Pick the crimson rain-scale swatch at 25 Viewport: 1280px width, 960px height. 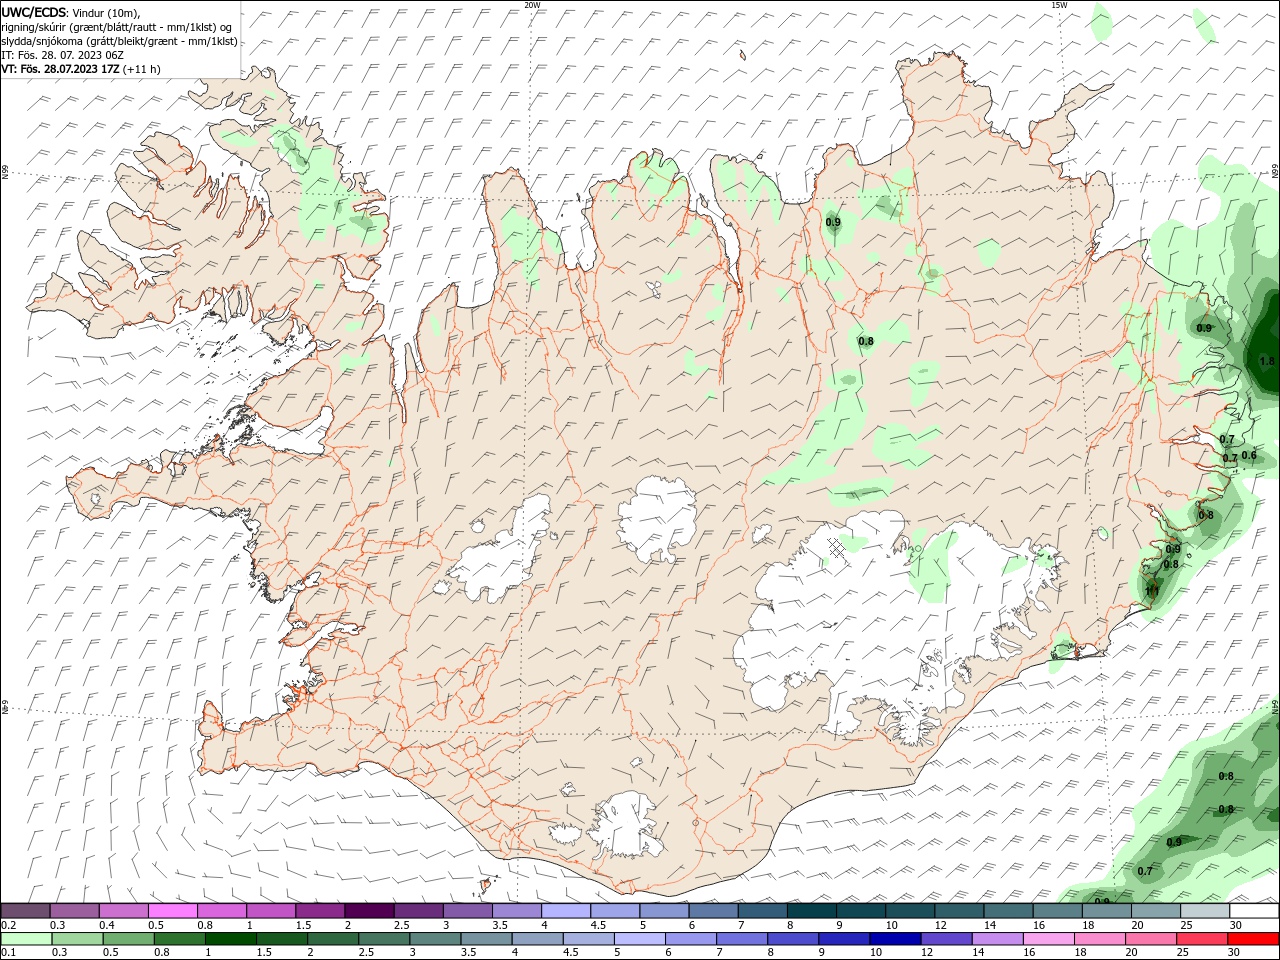pyautogui.click(x=1203, y=939)
